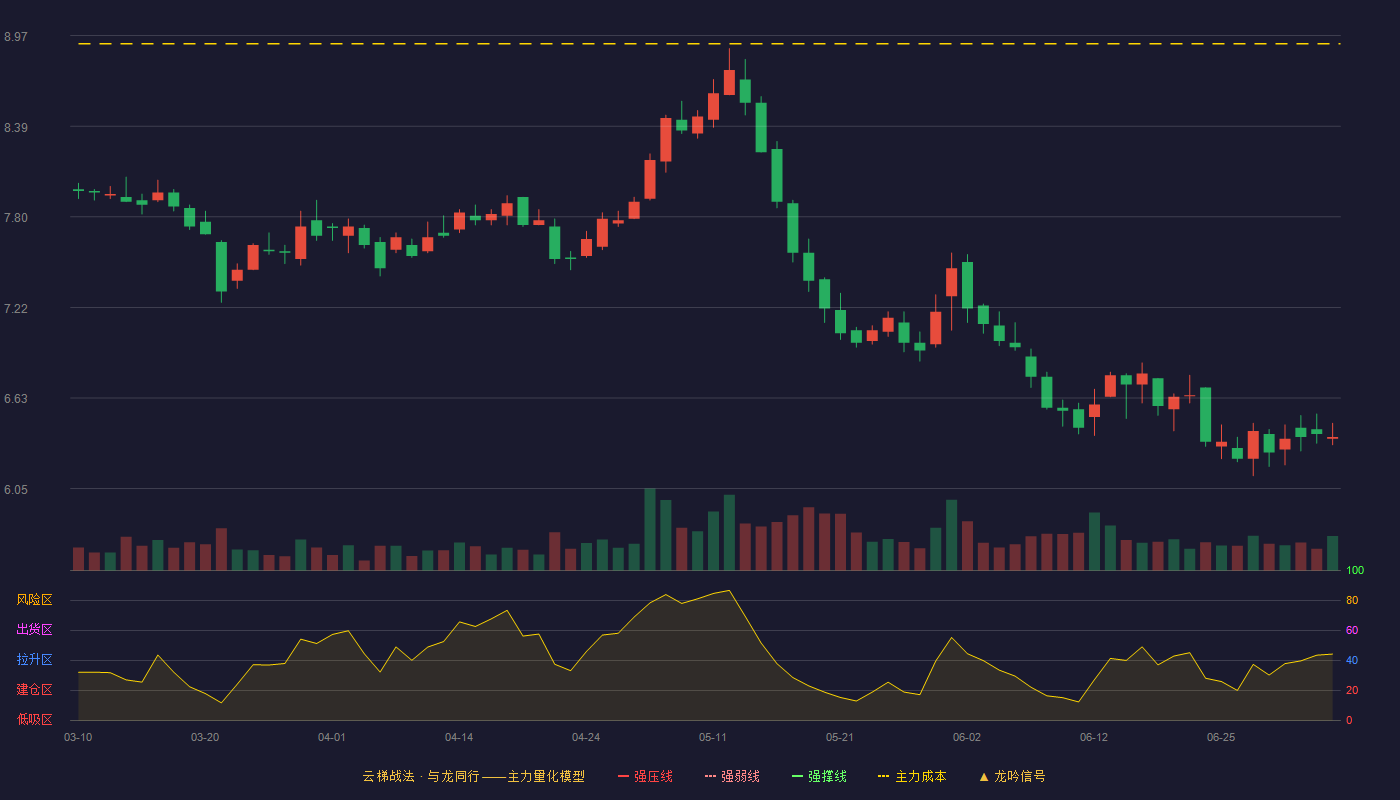Click the 6.05 price axis label
This screenshot has height=800, width=1400.
[x=16, y=489]
